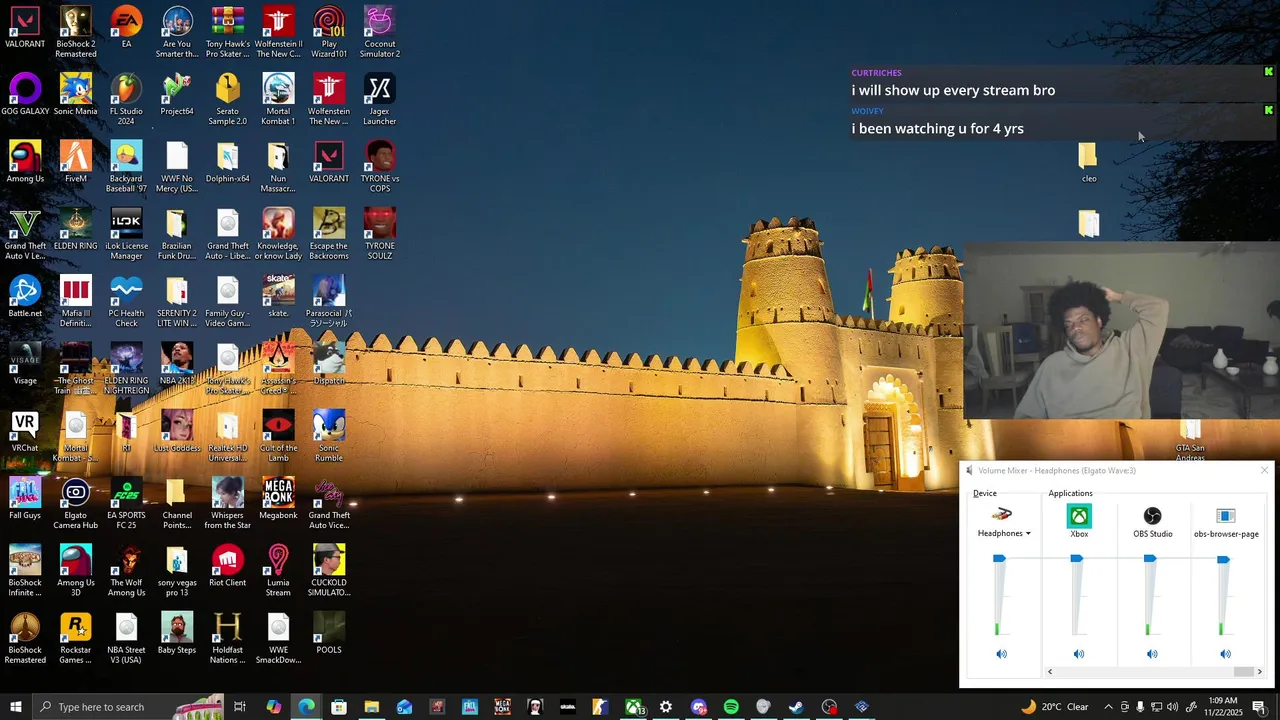This screenshot has width=1280, height=720.
Task: Click the Headphones volume slider handle
Action: pos(999,559)
